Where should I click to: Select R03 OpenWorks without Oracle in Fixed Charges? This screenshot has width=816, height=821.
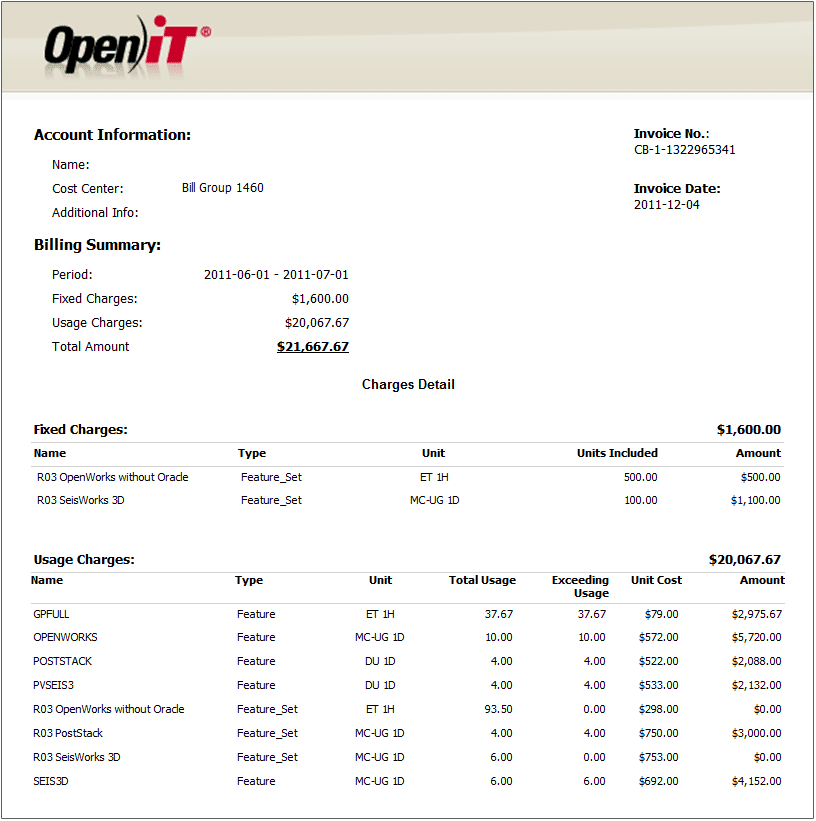click(113, 477)
